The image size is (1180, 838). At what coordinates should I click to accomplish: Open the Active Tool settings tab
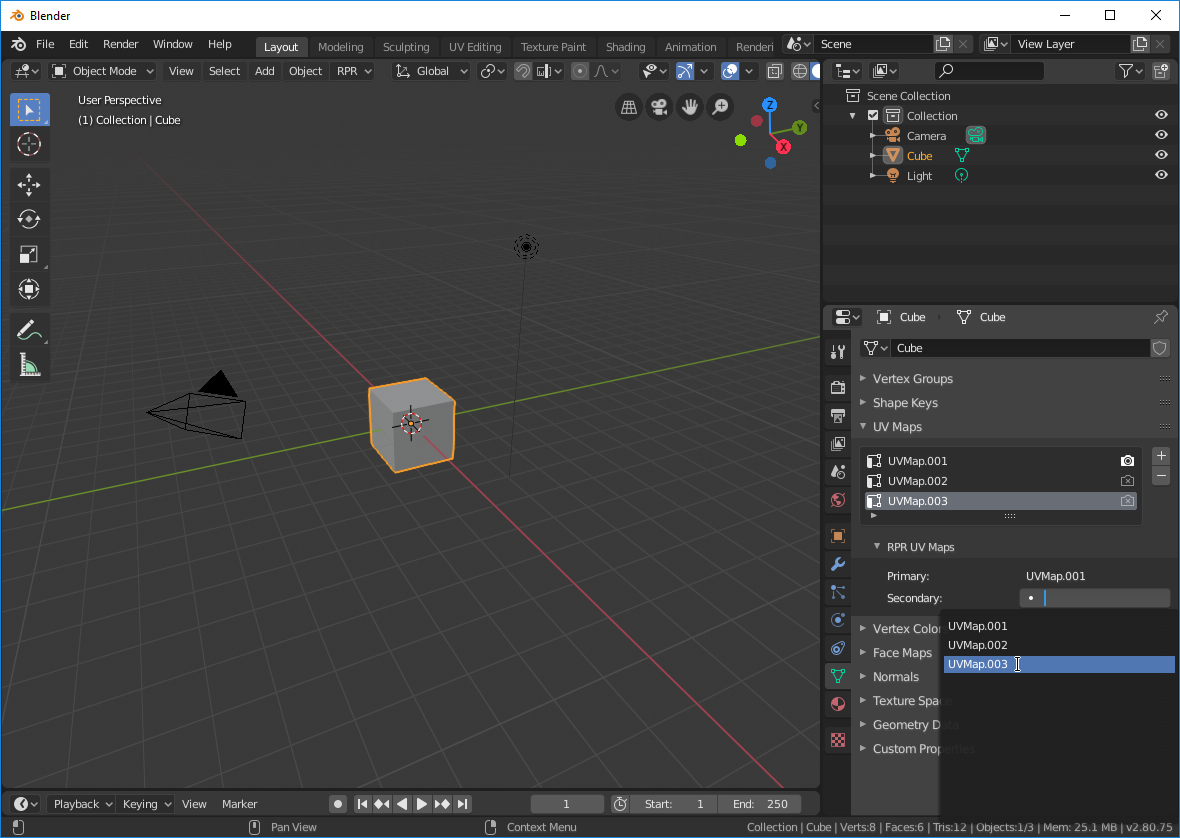pos(838,351)
